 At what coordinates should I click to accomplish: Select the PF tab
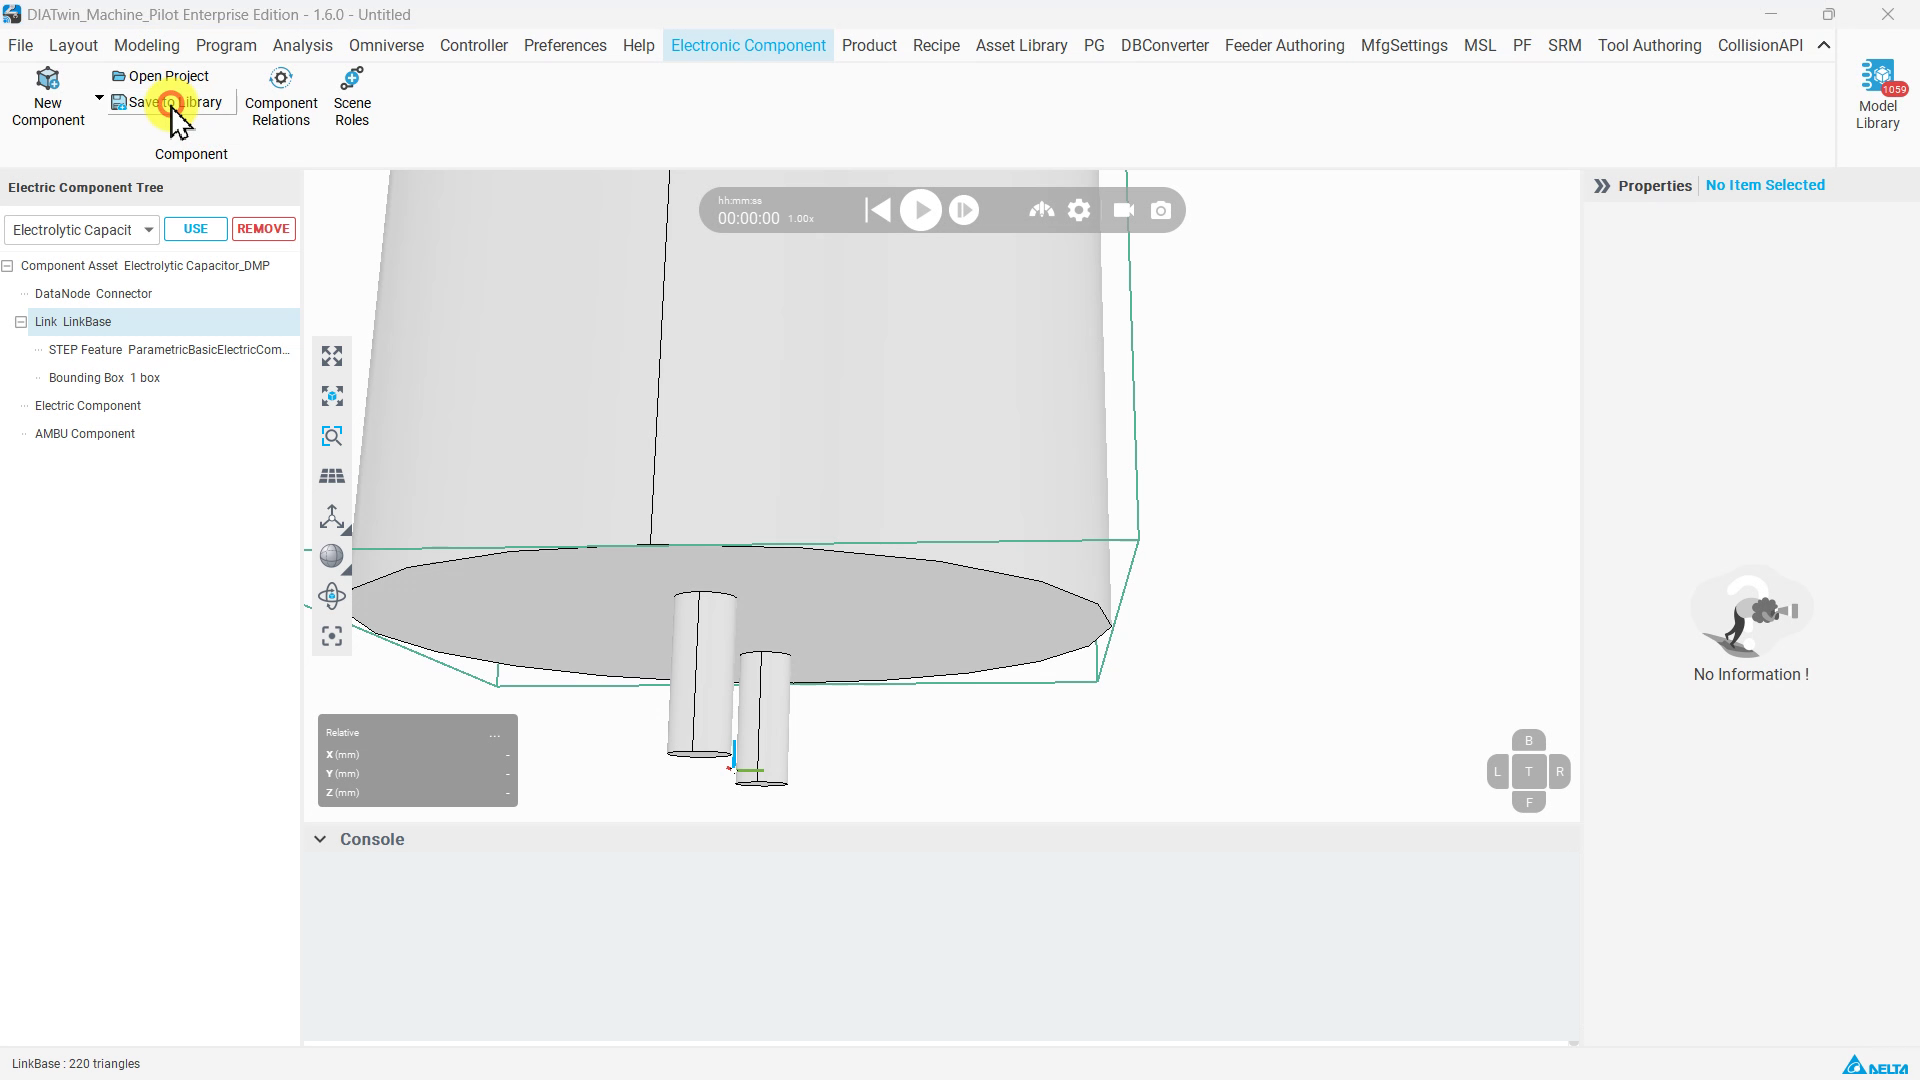click(x=1522, y=45)
